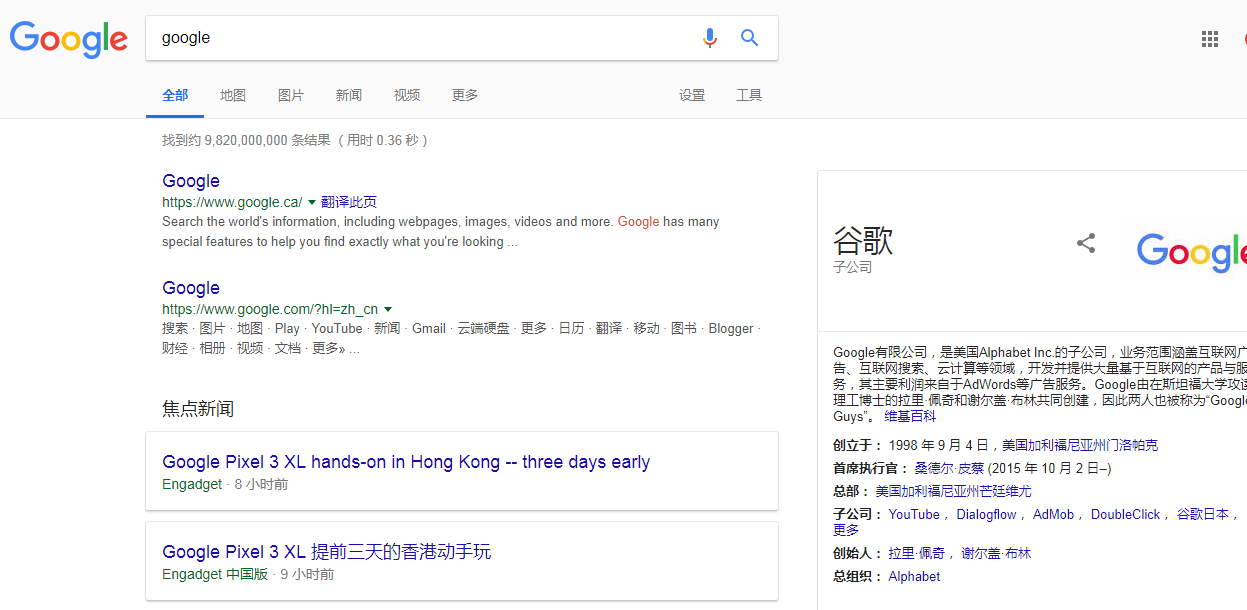This screenshot has width=1247, height=610.
Task: Open the 工具 search tools
Action: point(749,95)
